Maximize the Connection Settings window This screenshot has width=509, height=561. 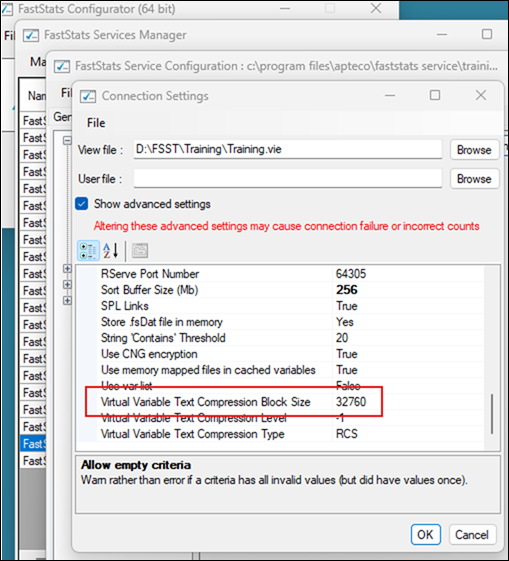pos(435,95)
